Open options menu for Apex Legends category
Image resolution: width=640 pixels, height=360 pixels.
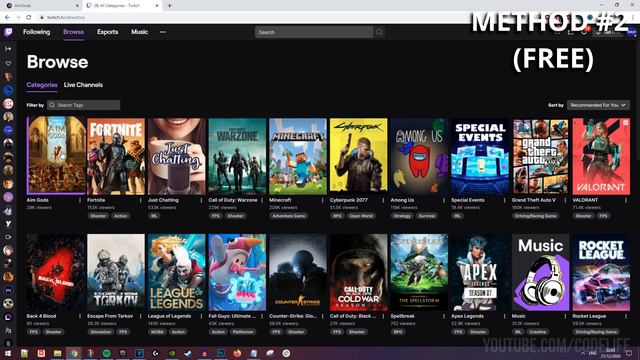tap(504, 316)
